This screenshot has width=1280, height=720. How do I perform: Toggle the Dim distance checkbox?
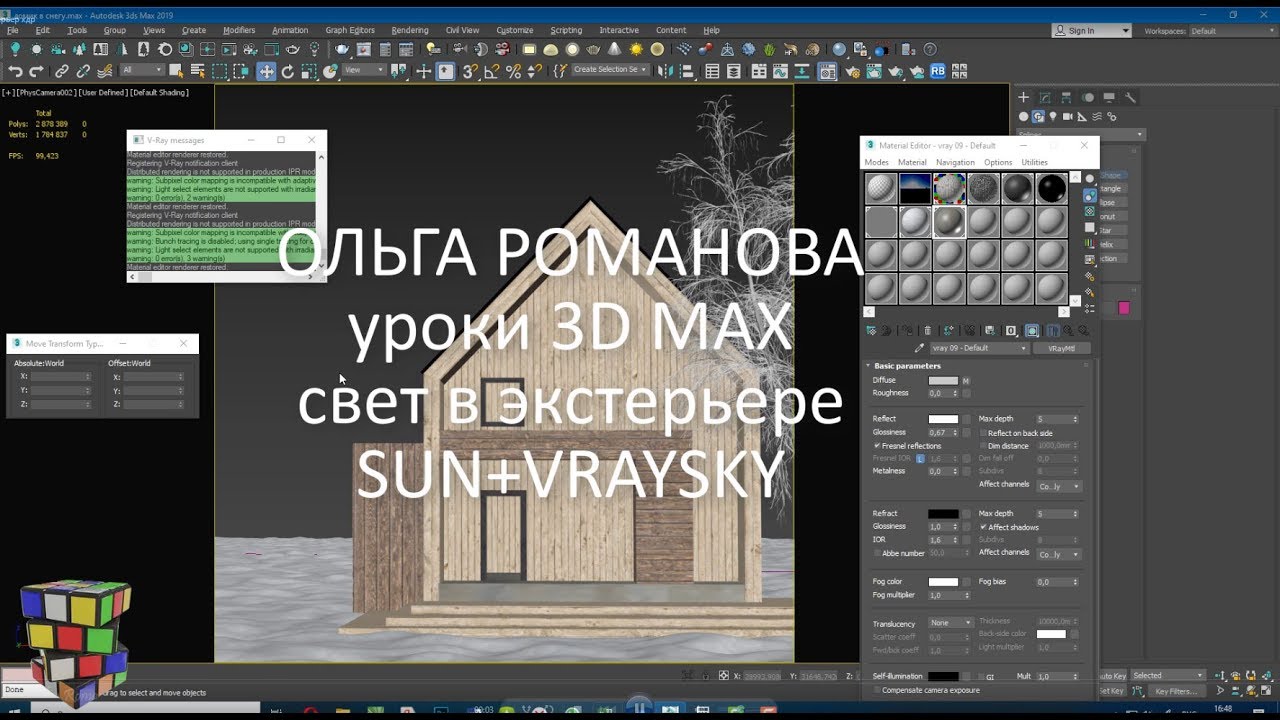tap(983, 446)
